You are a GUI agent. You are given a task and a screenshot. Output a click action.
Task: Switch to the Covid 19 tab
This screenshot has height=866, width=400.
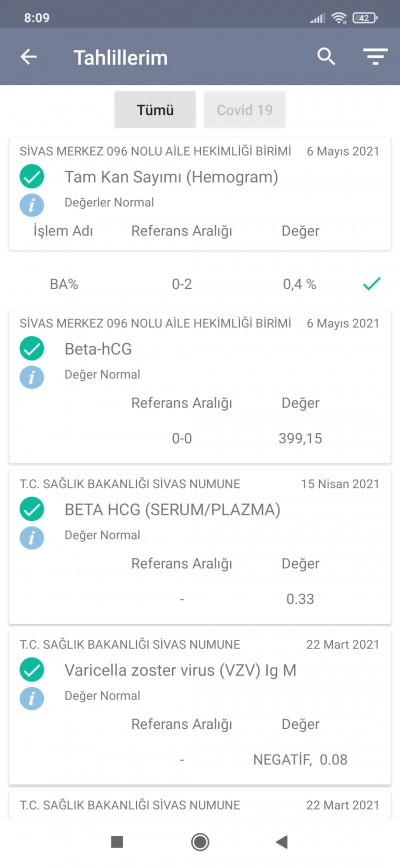click(x=245, y=109)
